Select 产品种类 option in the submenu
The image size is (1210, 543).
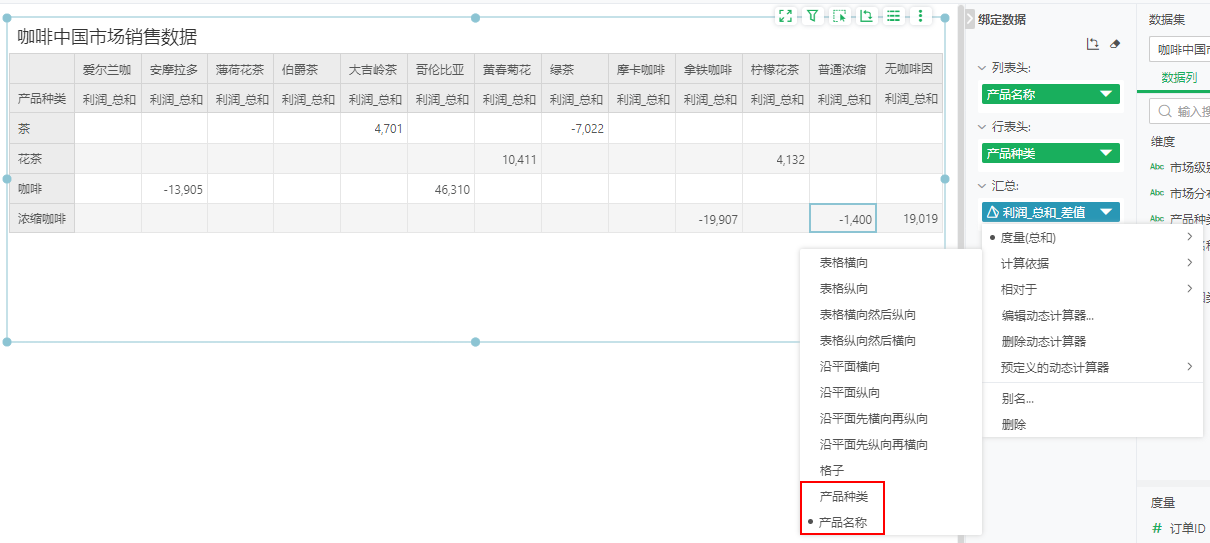(843, 496)
